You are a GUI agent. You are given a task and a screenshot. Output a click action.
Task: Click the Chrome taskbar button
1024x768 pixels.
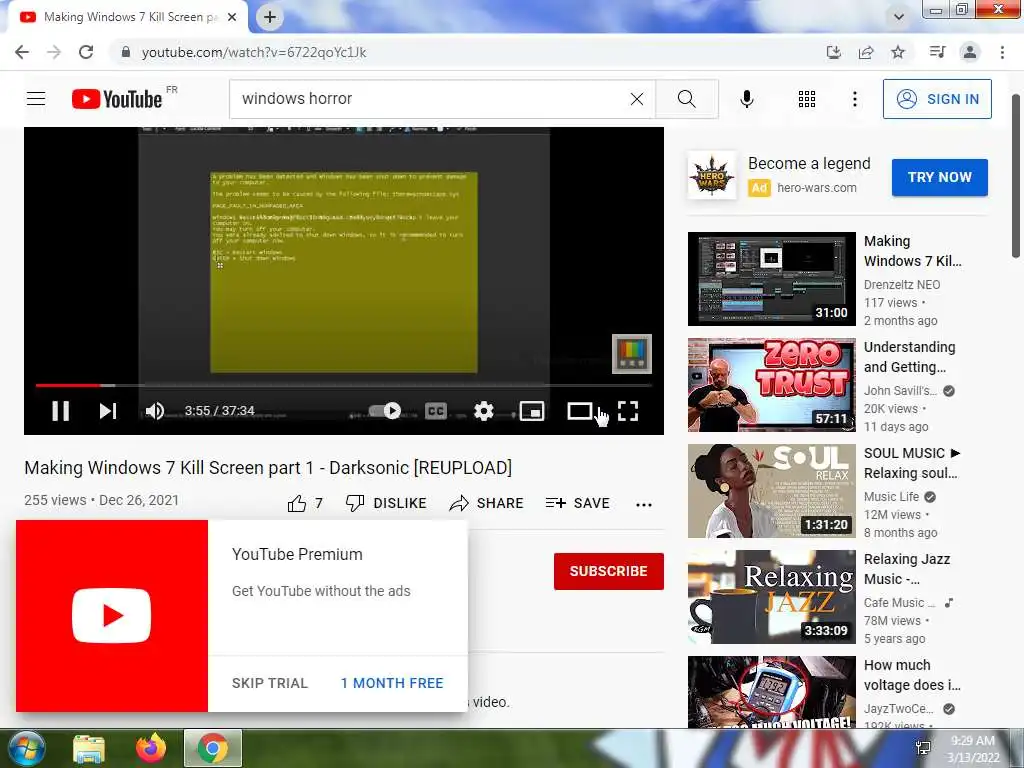tap(213, 748)
